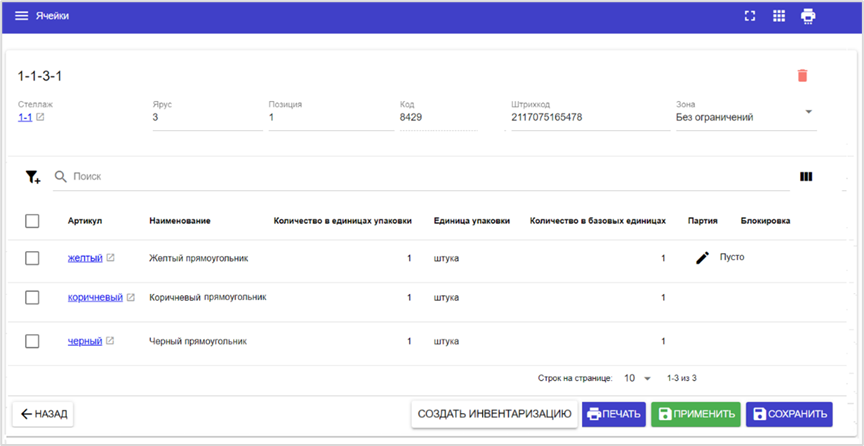Open the apps grid icon
Screen dimensions: 864x446
(779, 16)
